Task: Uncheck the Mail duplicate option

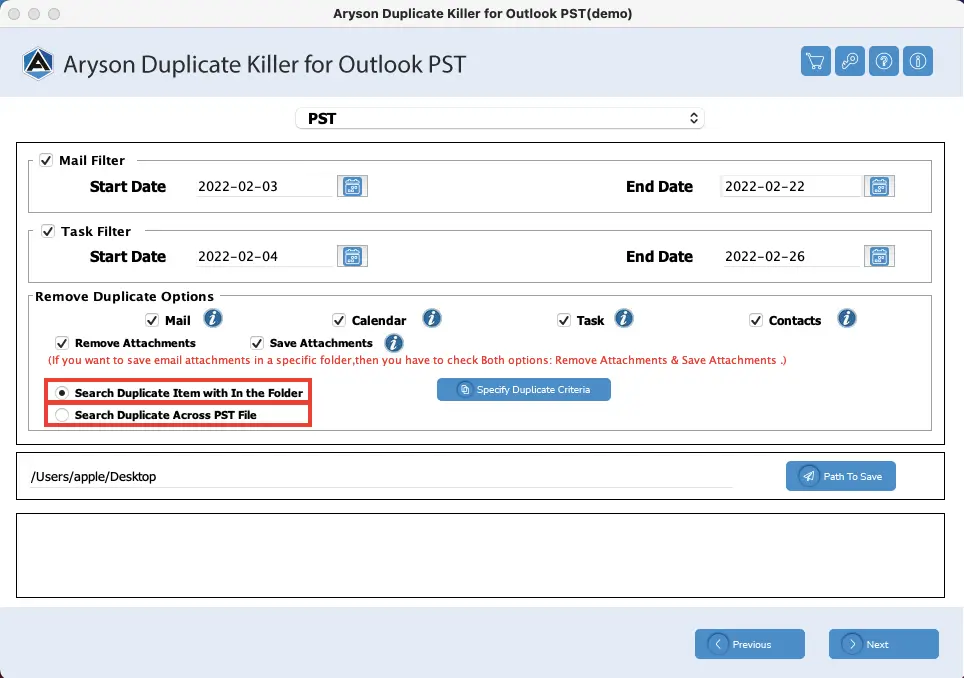Action: pyautogui.click(x=152, y=320)
